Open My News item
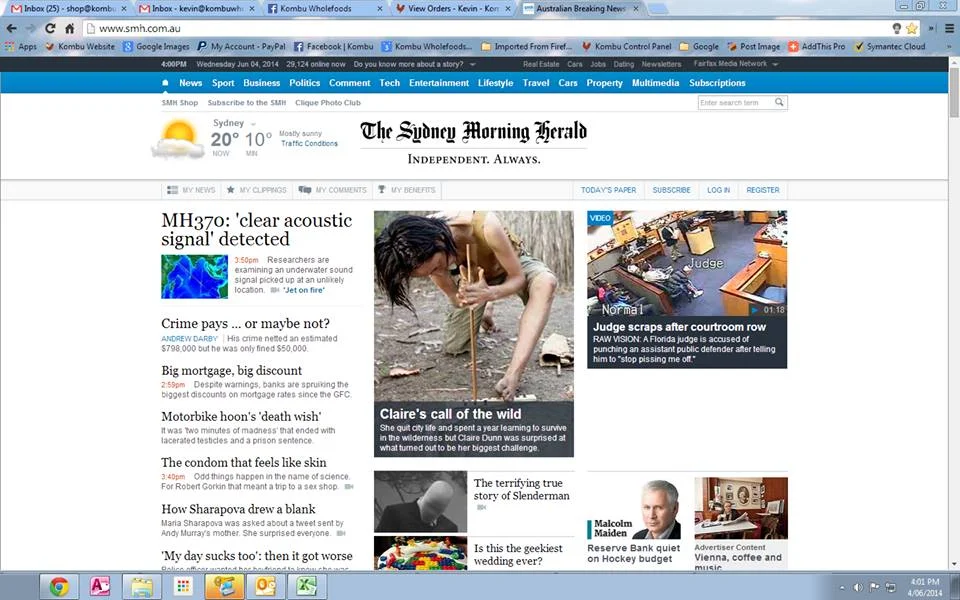960x600 pixels. (x=191, y=190)
